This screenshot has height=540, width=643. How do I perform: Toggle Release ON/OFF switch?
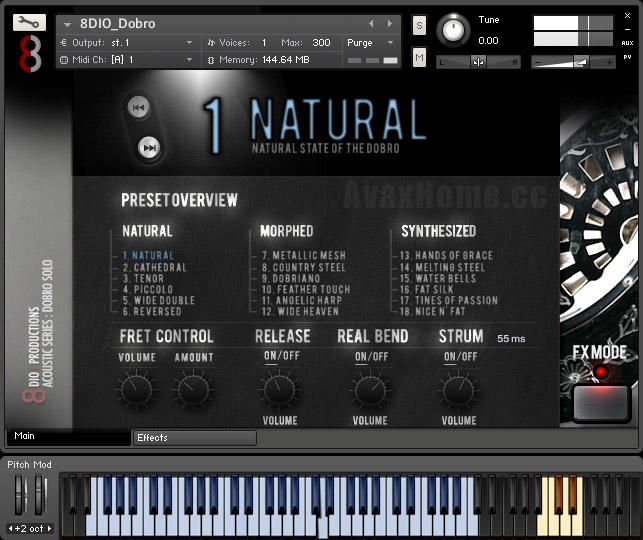[279, 357]
